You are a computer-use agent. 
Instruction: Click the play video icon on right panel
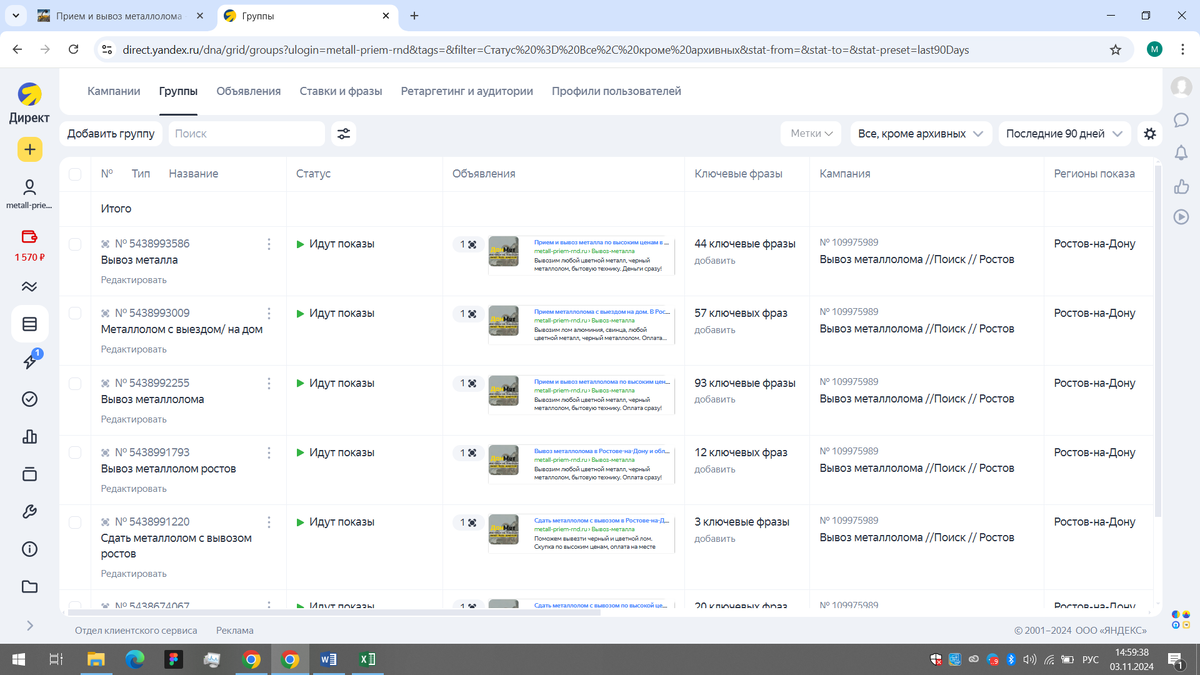(1181, 216)
